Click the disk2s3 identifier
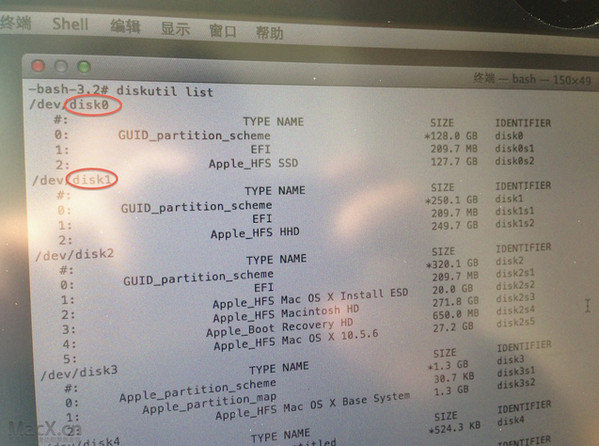The height and width of the screenshot is (446, 599). (x=515, y=297)
